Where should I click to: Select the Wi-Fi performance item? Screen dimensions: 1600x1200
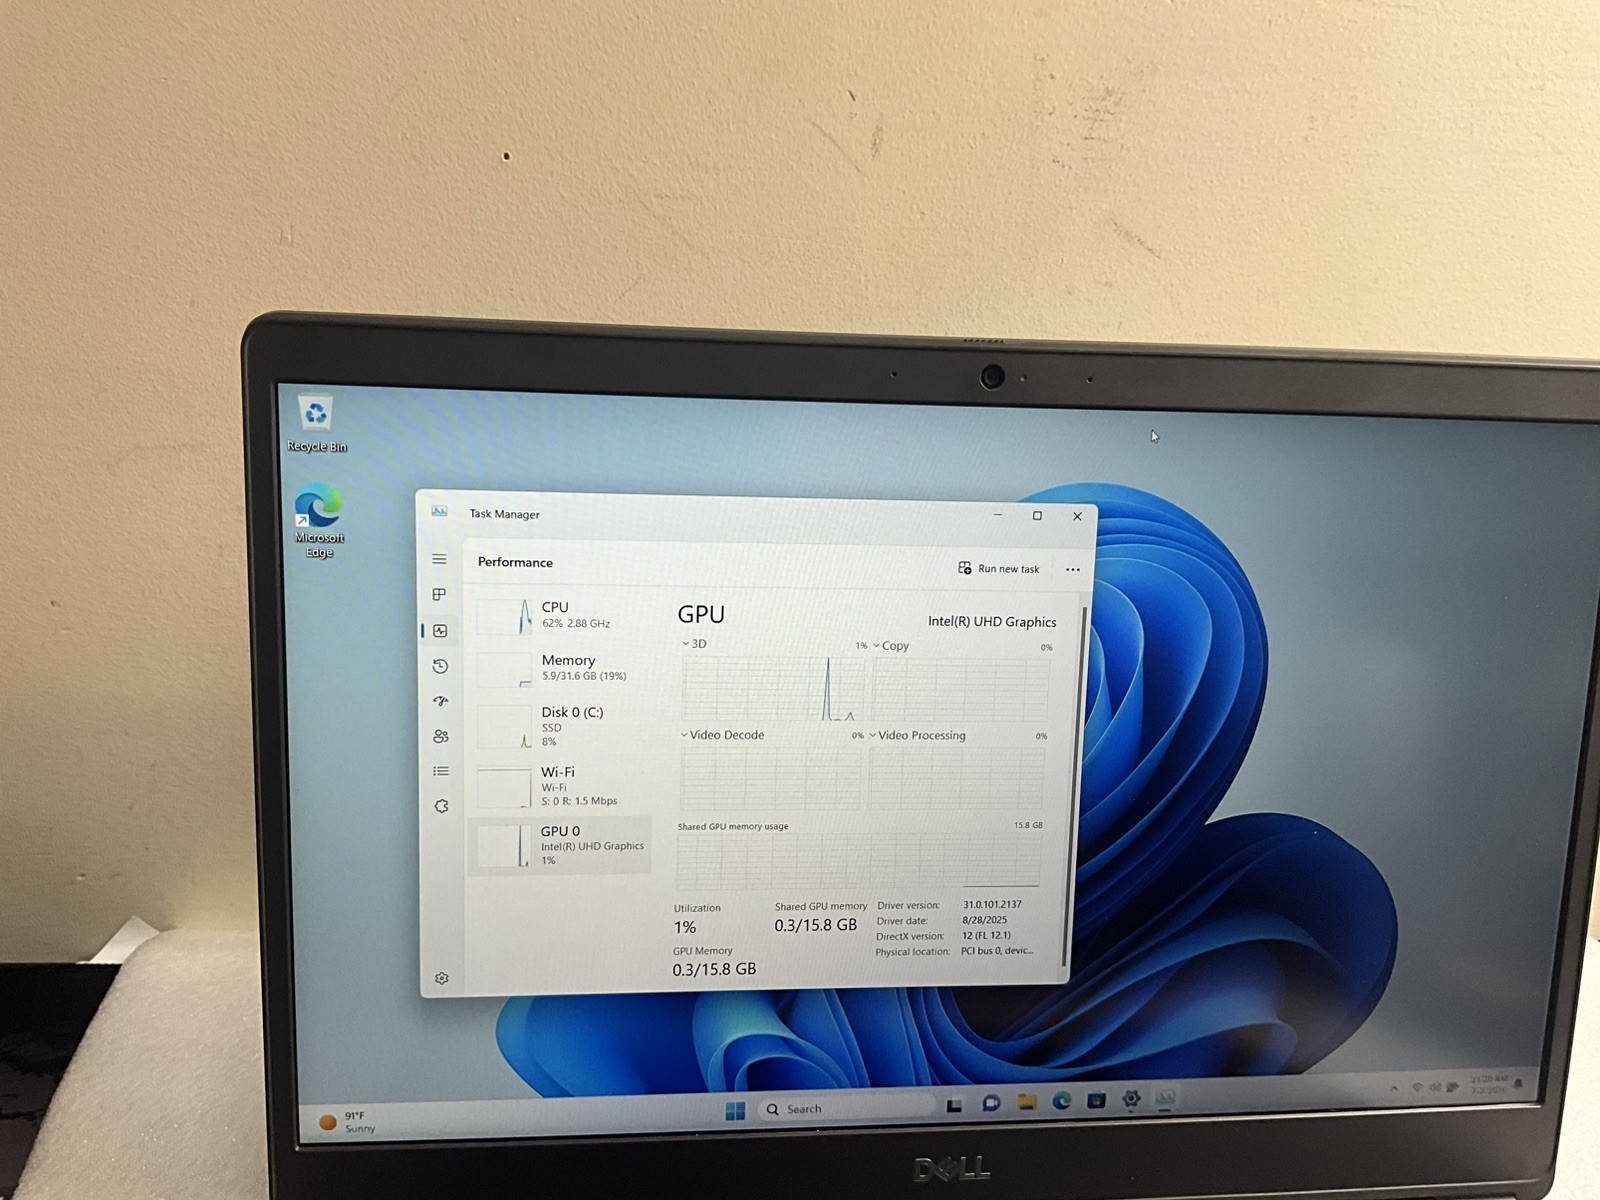[x=559, y=786]
